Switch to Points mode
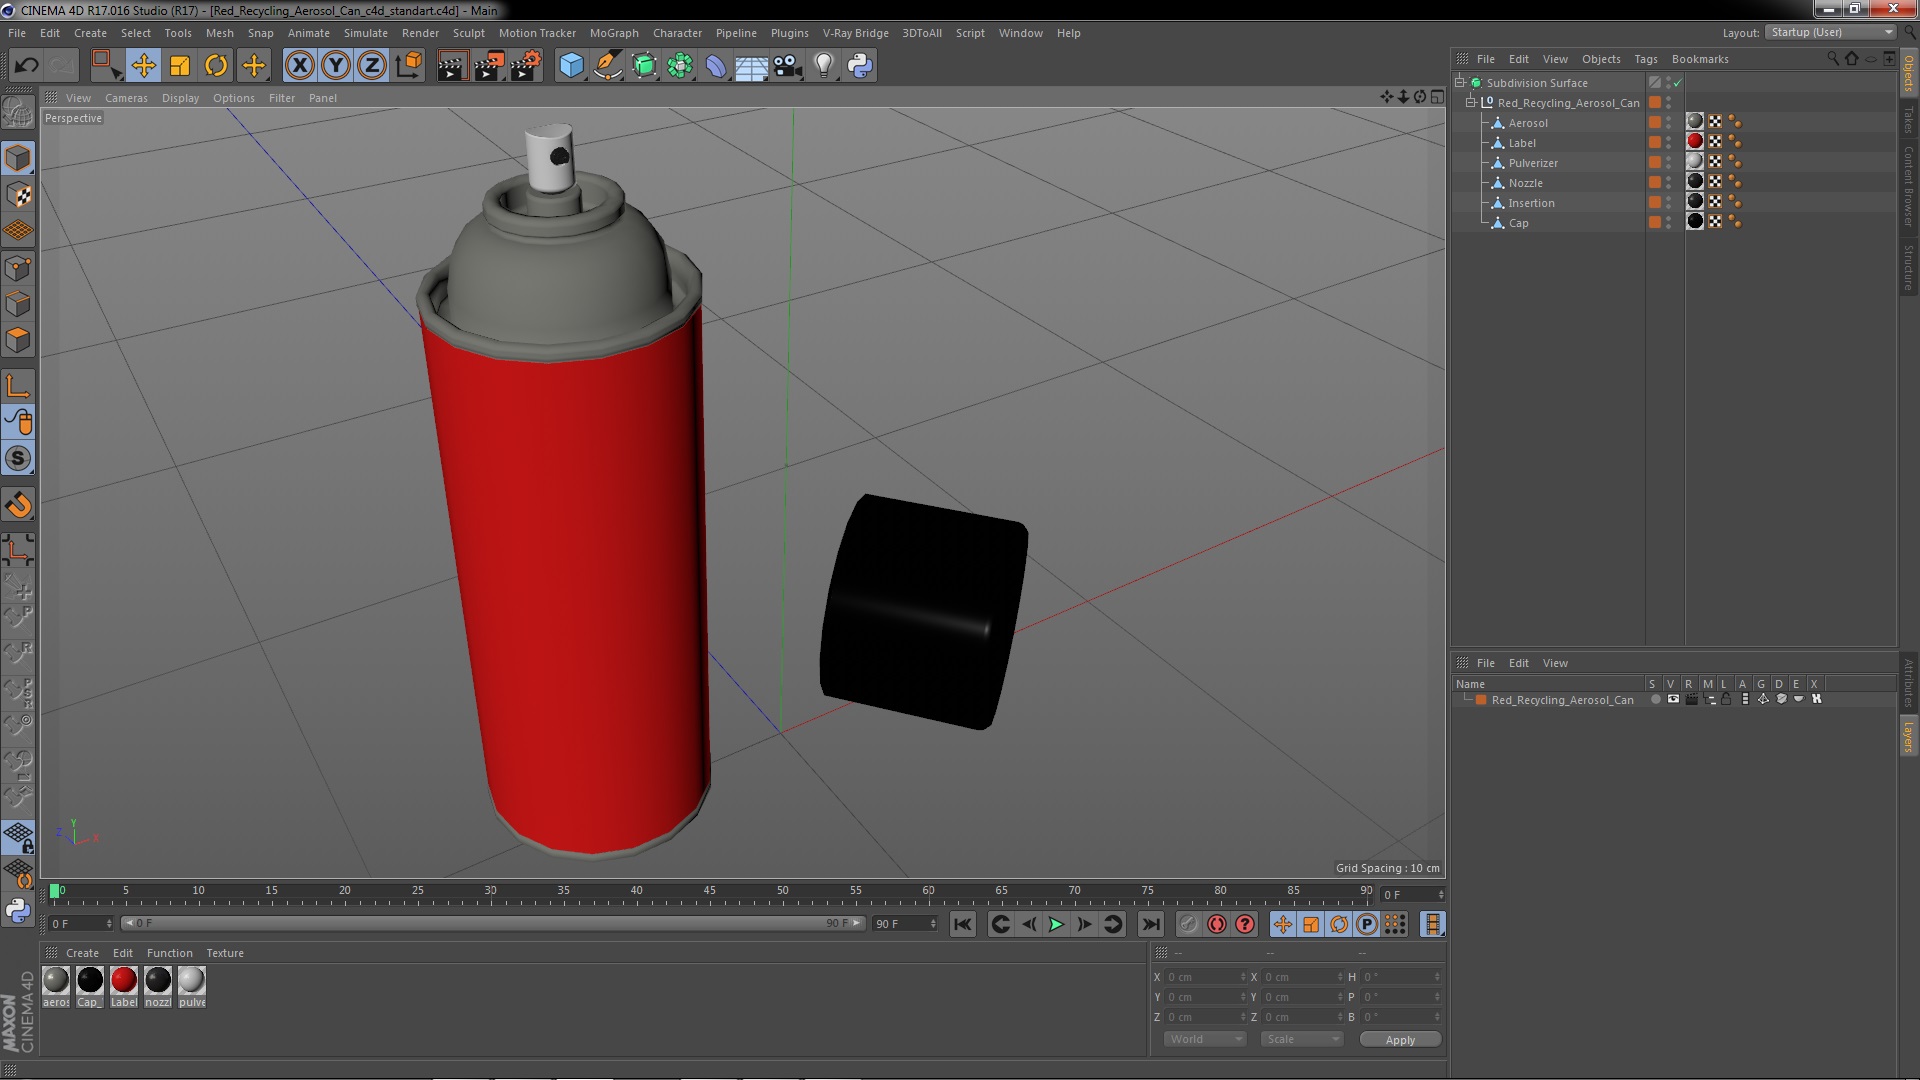The width and height of the screenshot is (1920, 1080). click(18, 268)
